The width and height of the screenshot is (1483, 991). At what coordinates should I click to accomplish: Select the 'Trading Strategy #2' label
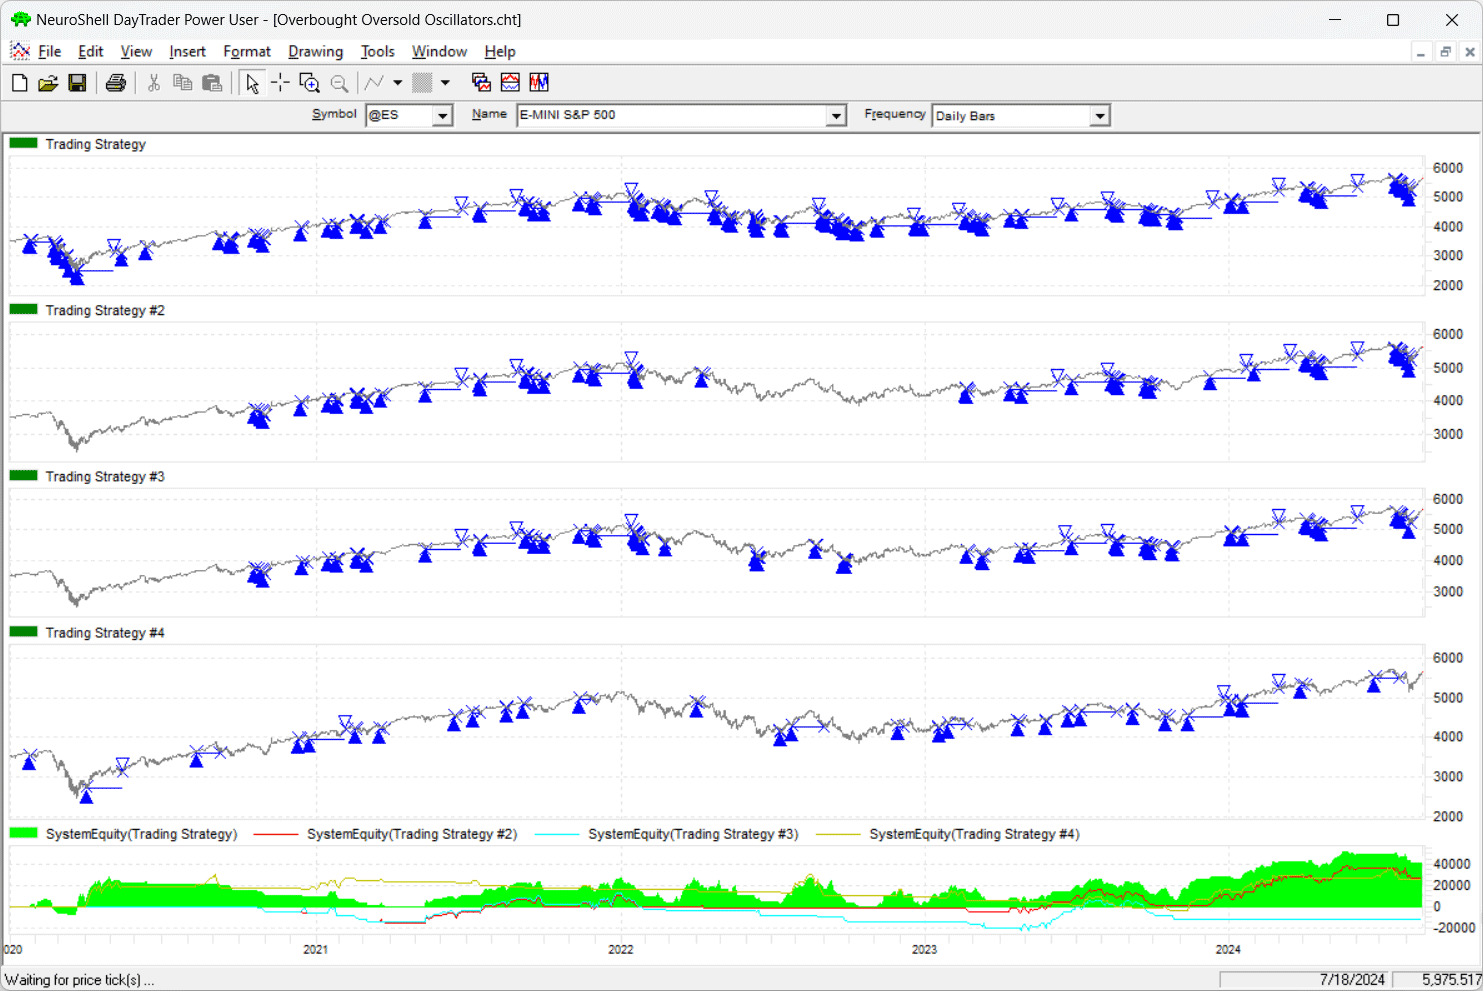click(105, 310)
